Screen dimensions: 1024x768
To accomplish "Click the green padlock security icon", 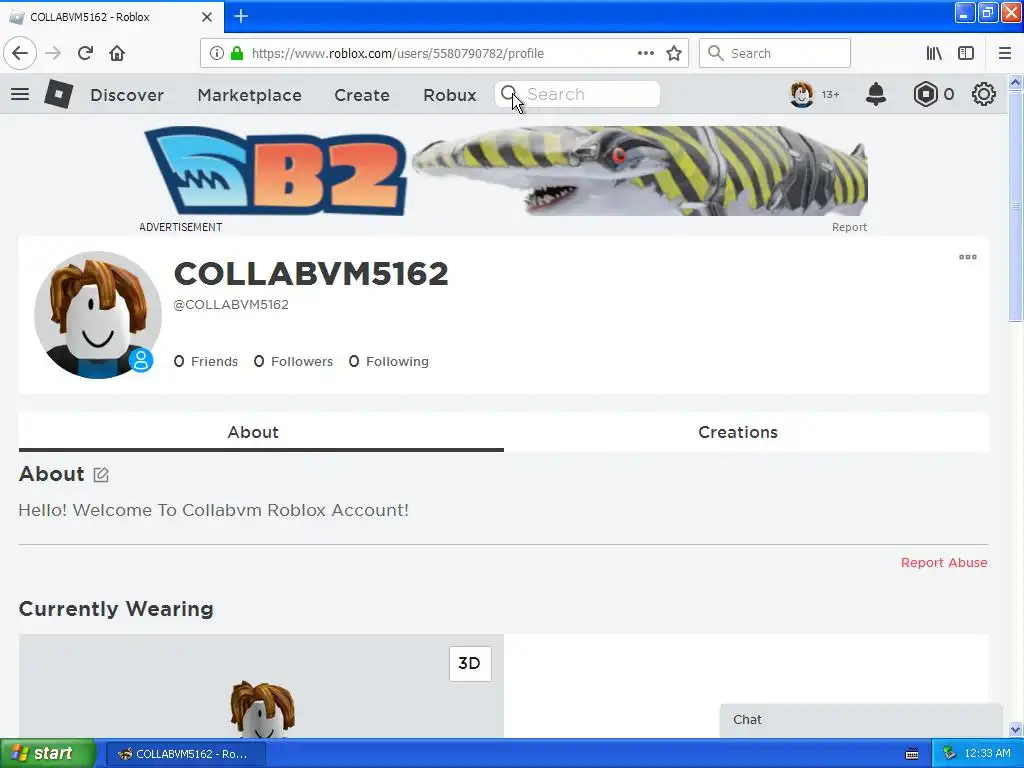I will [236, 53].
